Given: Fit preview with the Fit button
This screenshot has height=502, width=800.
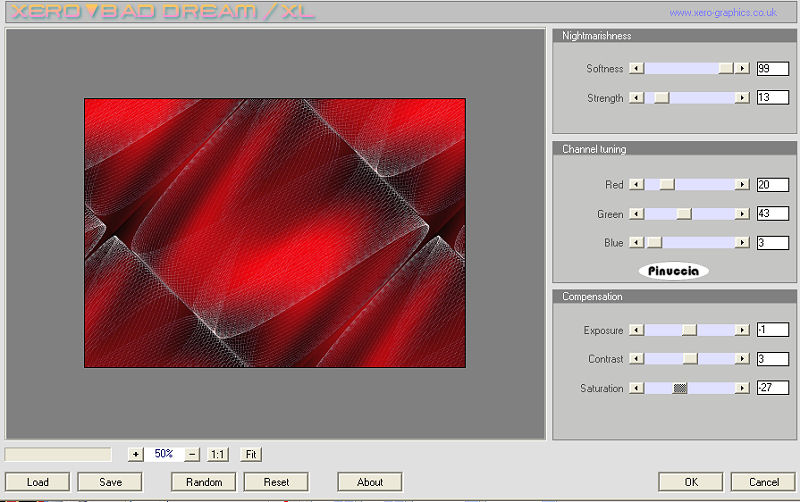Looking at the screenshot, I should point(251,454).
